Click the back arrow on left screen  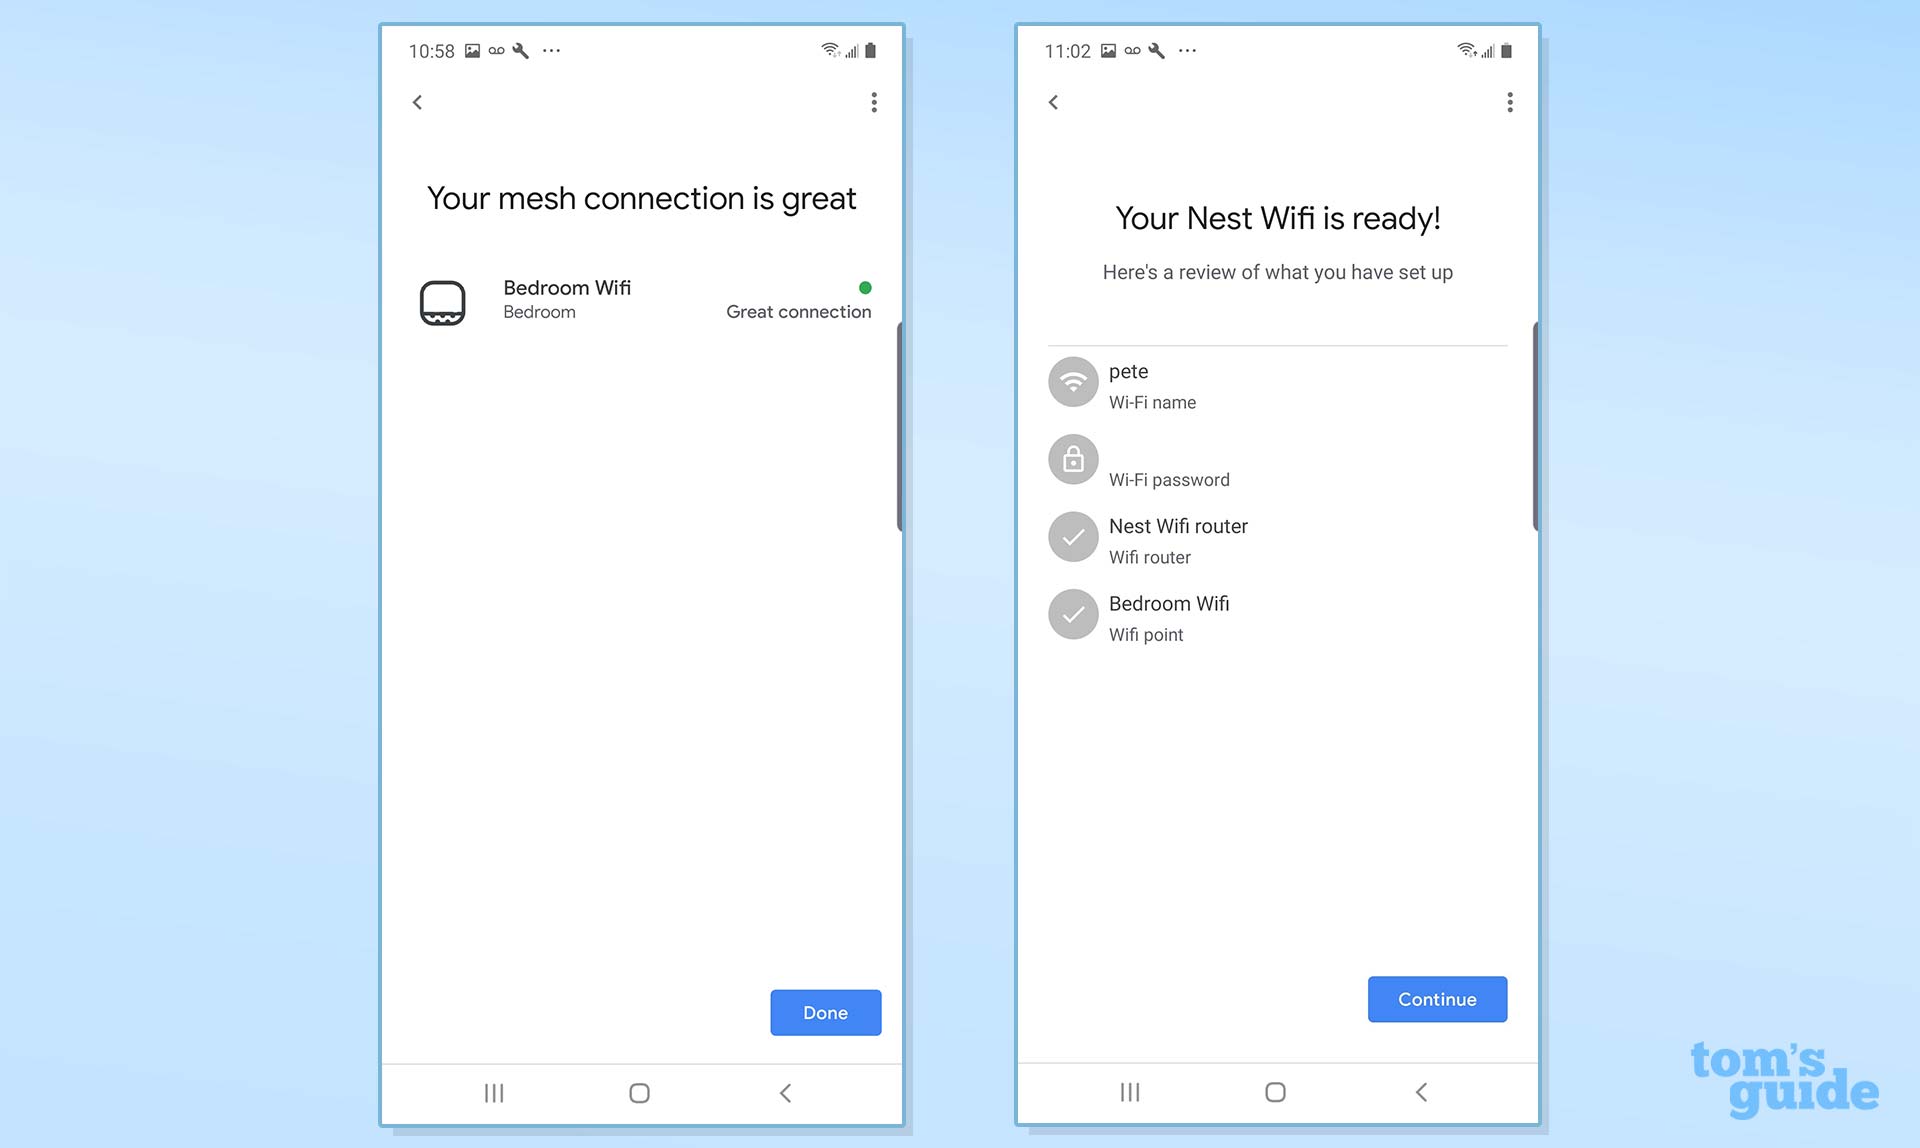[418, 102]
